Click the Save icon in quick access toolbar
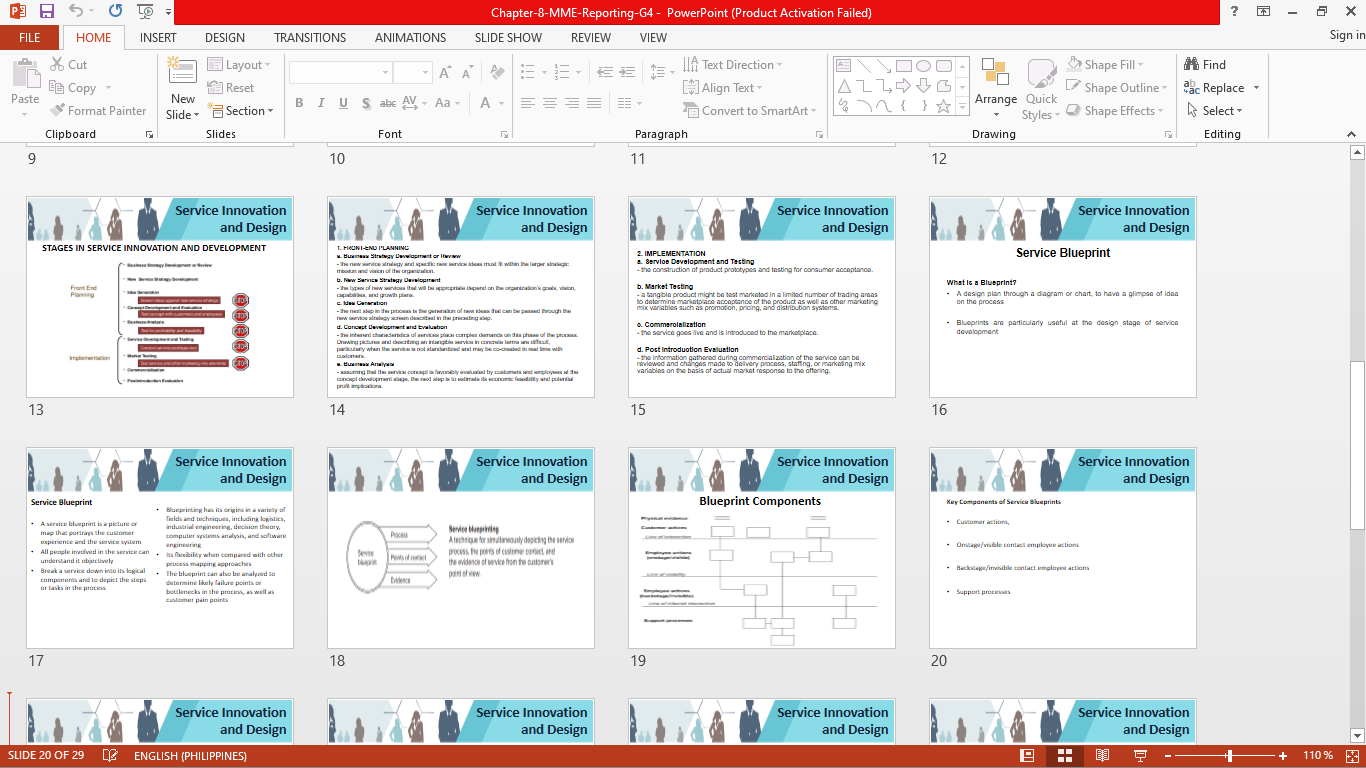This screenshot has width=1366, height=768. coord(46,12)
